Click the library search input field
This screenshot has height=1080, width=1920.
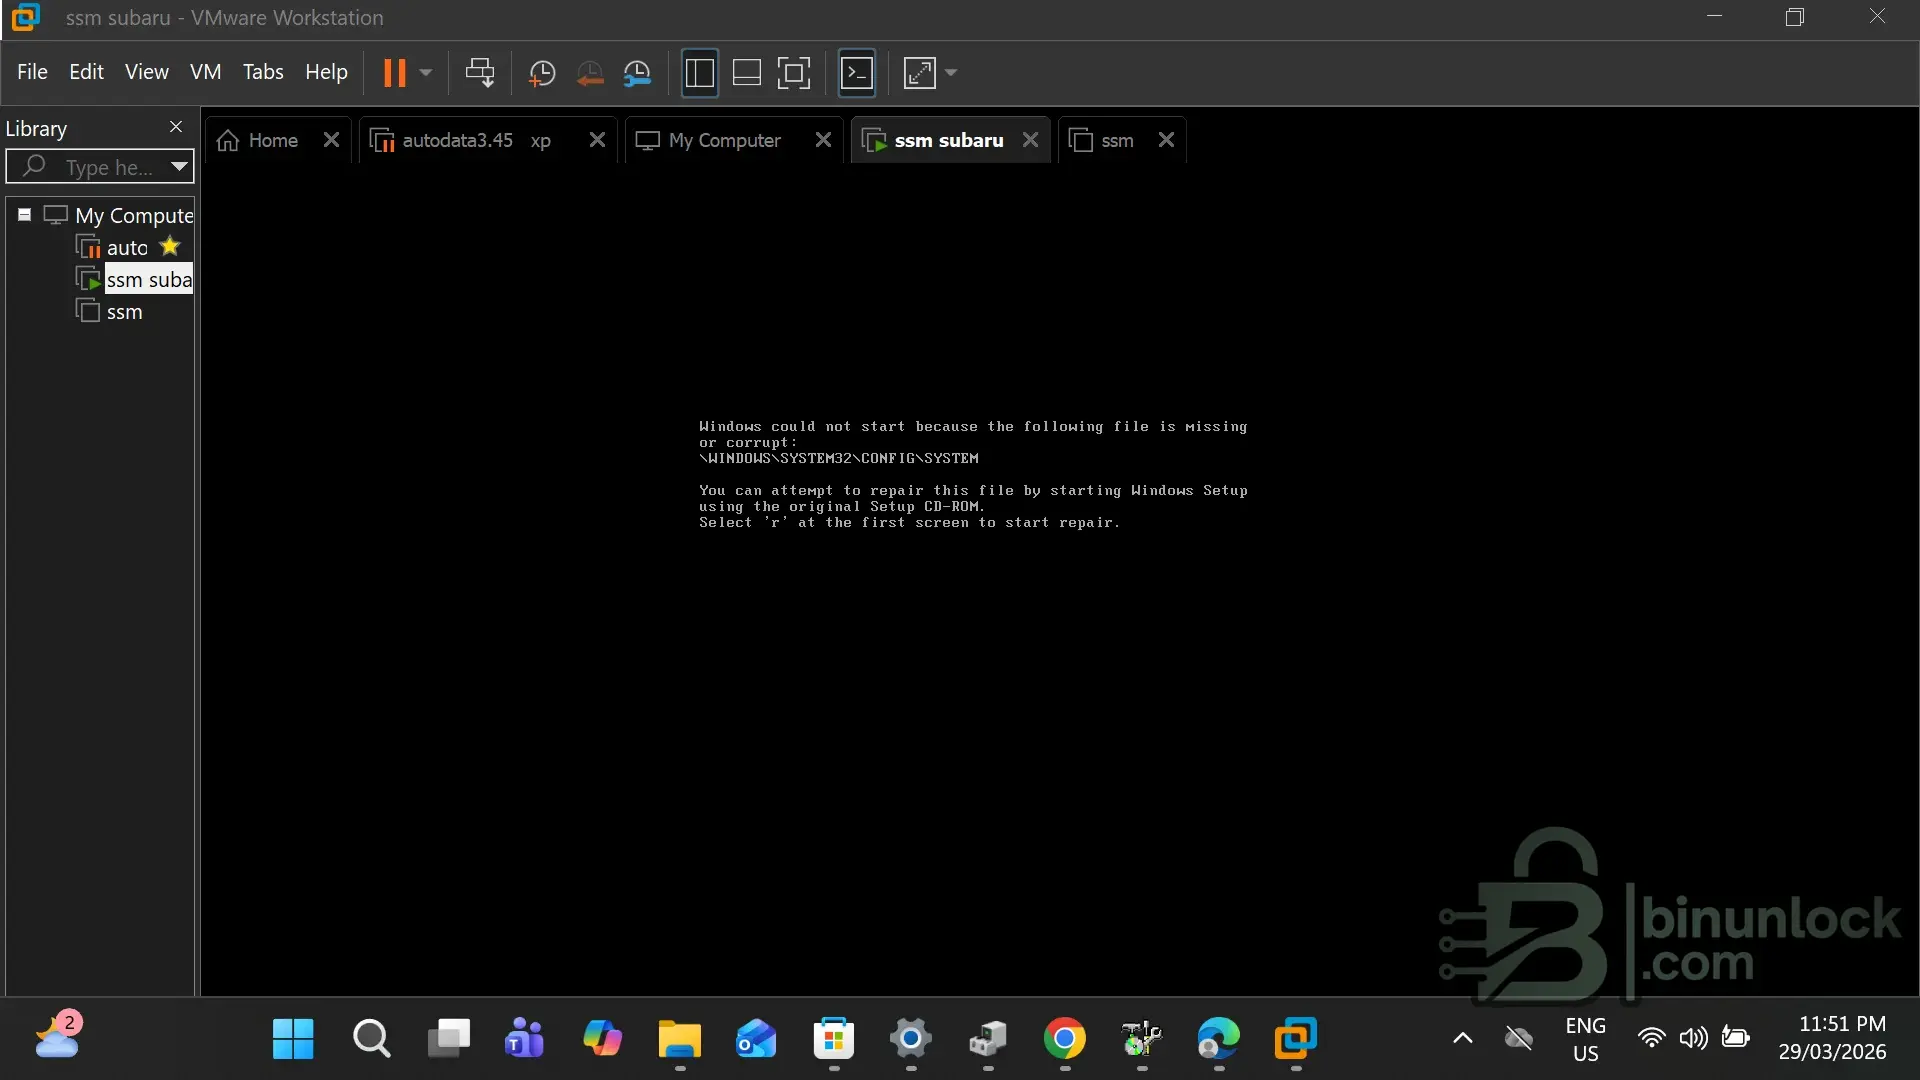[108, 167]
